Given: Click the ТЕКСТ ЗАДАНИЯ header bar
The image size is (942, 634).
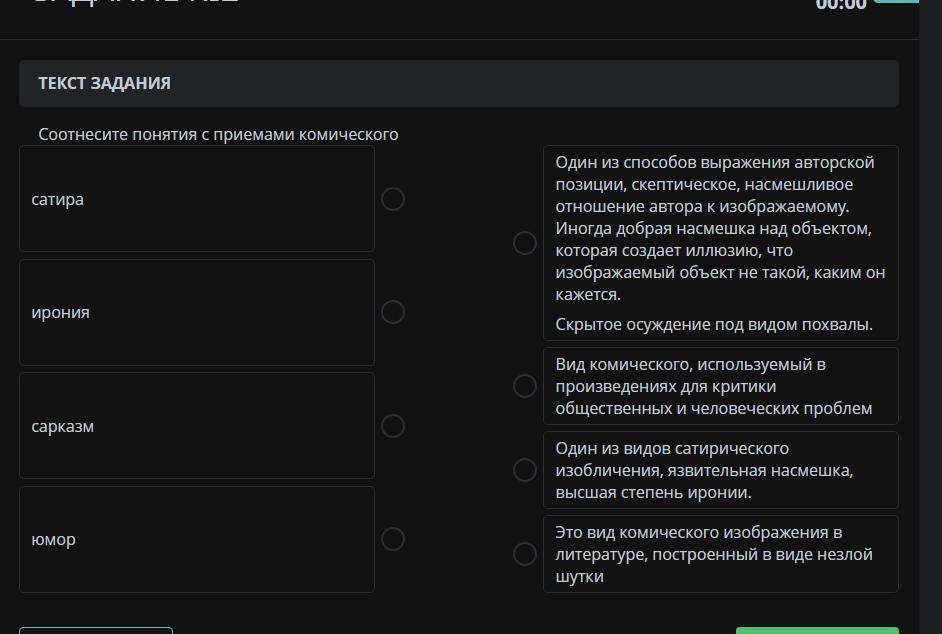Looking at the screenshot, I should tap(458, 83).
